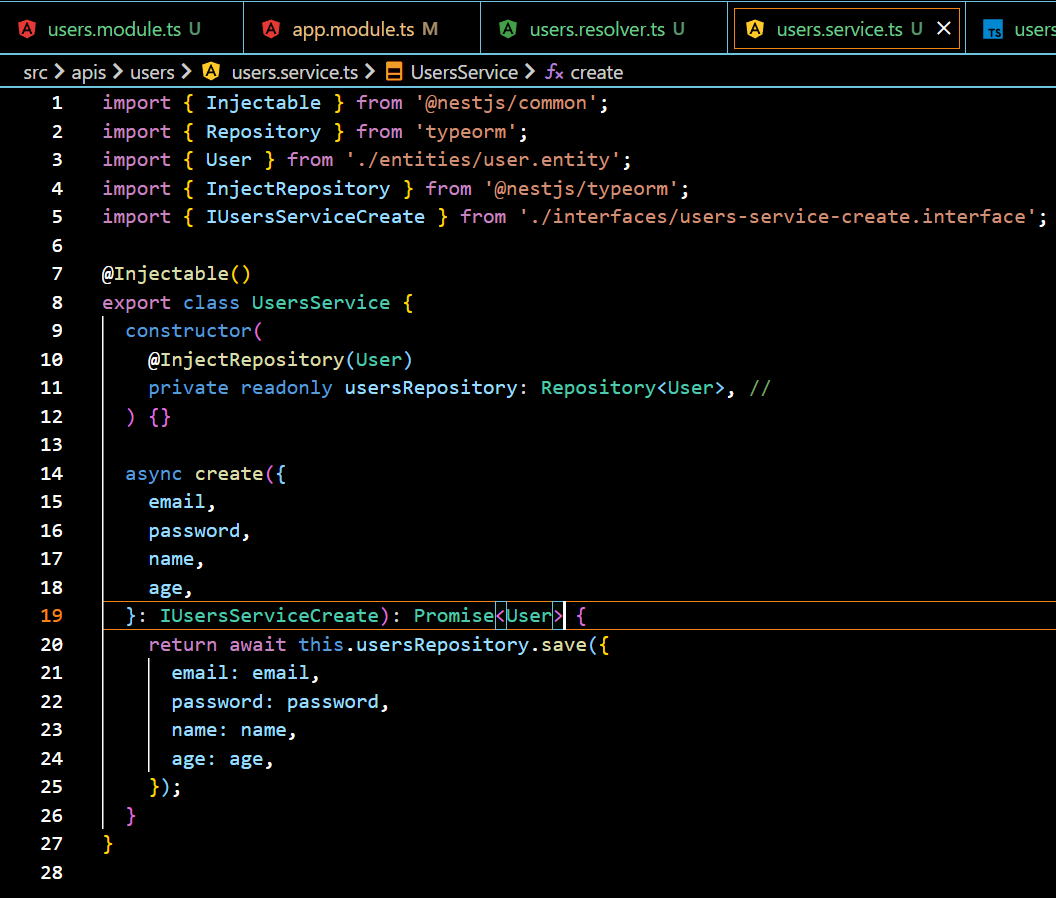Click line number 28 in the gutter

click(51, 872)
